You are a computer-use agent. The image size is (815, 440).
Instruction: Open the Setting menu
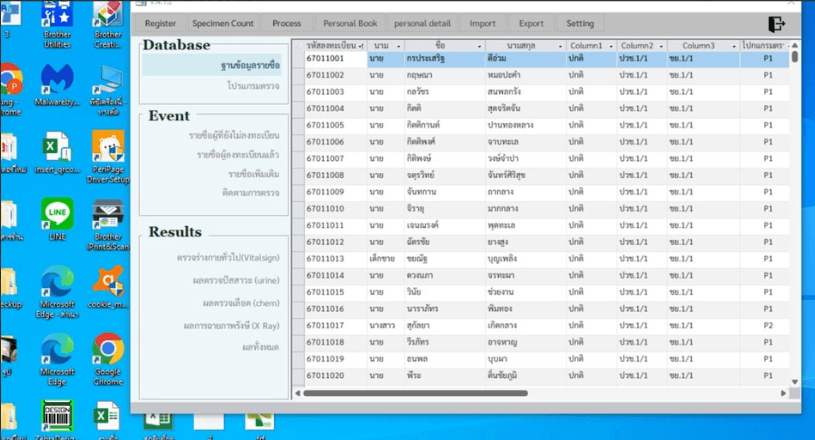[580, 23]
